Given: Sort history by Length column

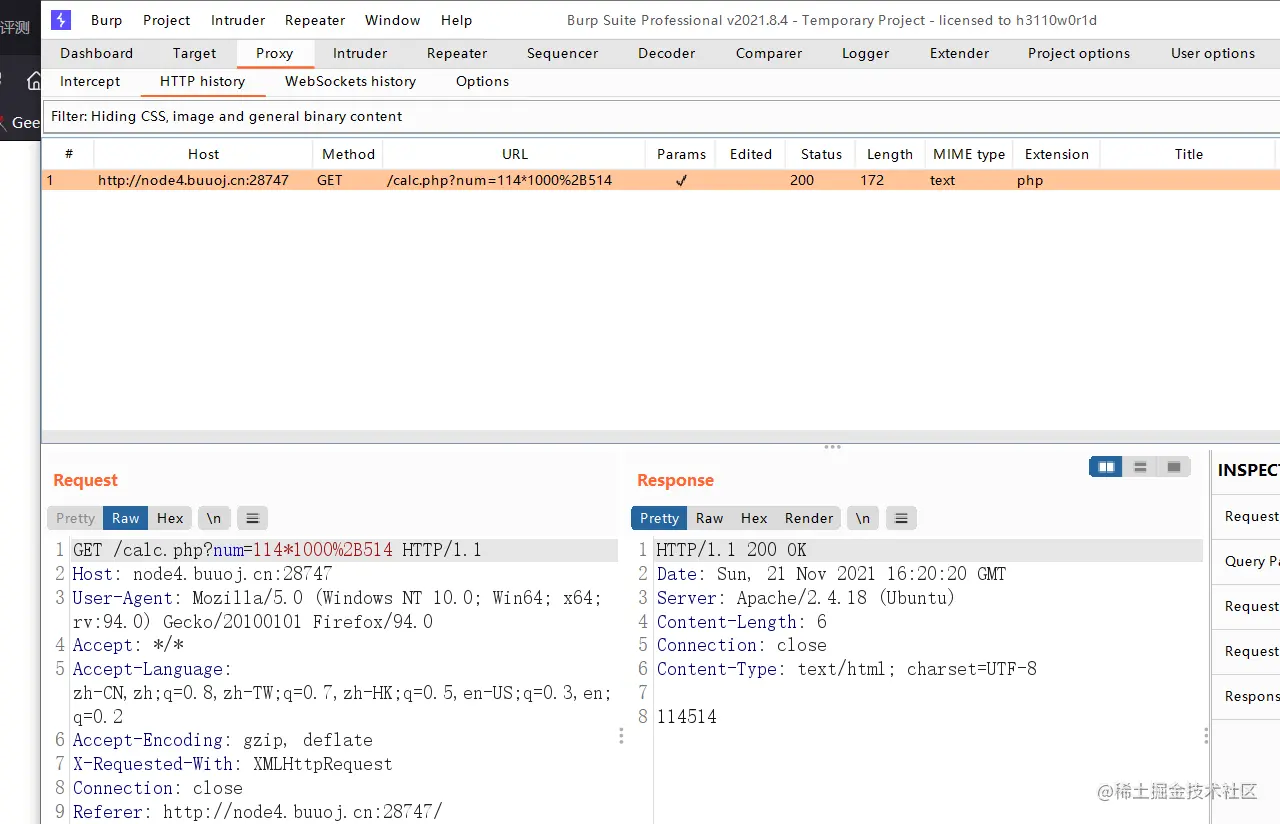Looking at the screenshot, I should coord(890,154).
